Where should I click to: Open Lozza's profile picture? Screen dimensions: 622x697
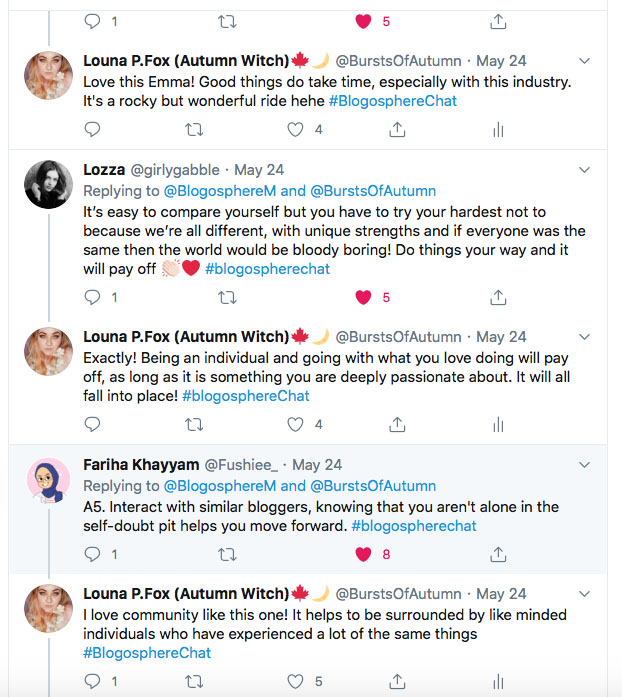pyautogui.click(x=47, y=184)
